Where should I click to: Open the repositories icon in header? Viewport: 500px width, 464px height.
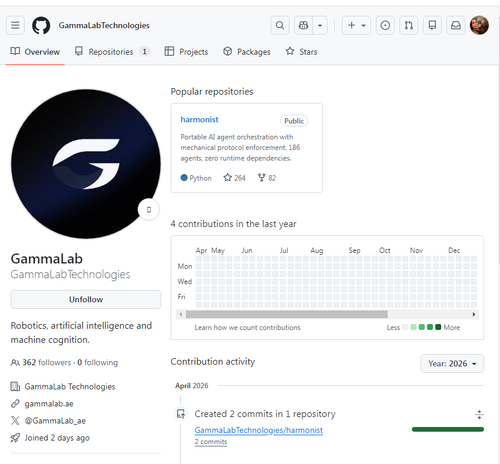click(x=432, y=25)
